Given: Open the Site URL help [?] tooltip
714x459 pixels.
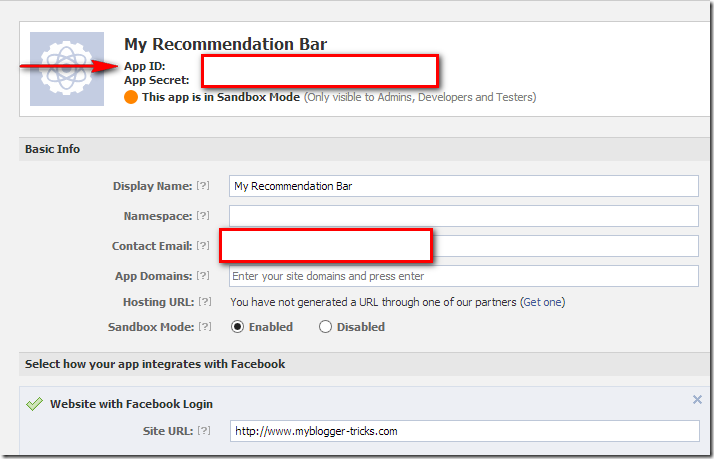Looking at the screenshot, I should tap(203, 431).
